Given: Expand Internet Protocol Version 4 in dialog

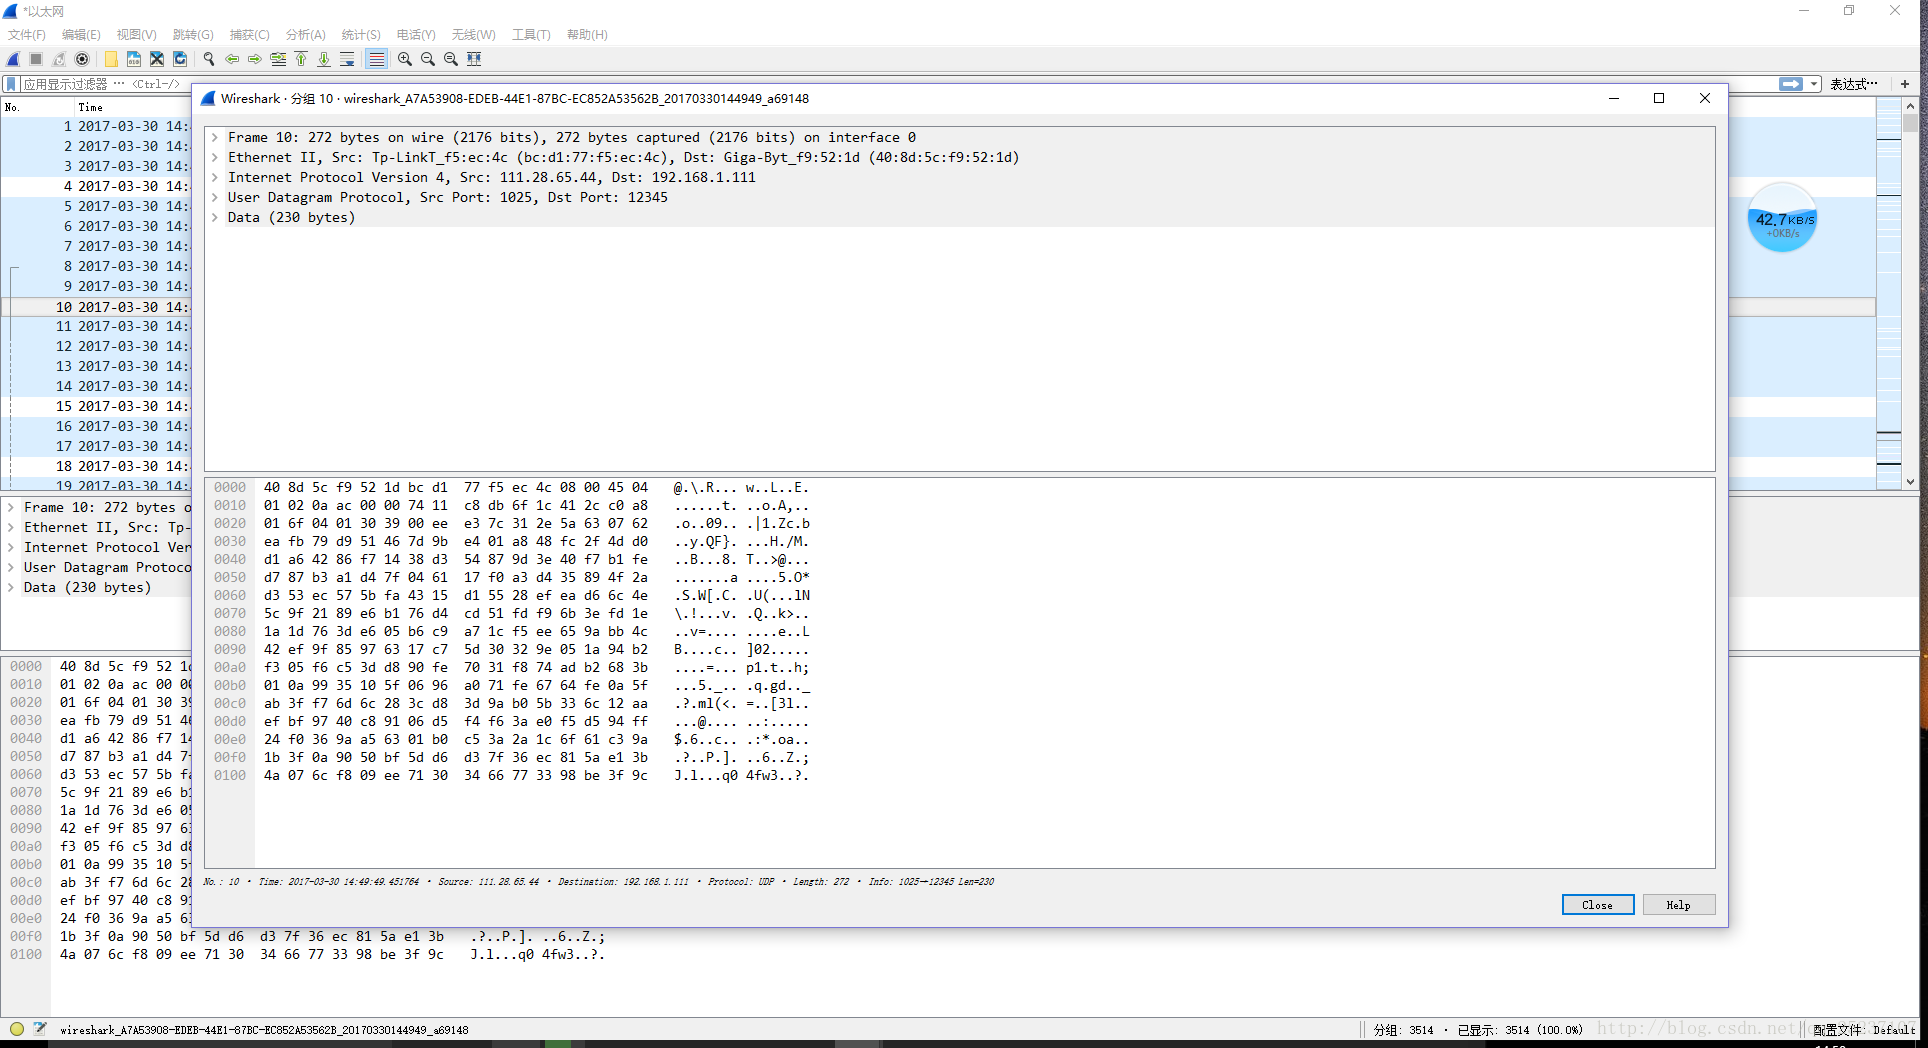Looking at the screenshot, I should [215, 178].
